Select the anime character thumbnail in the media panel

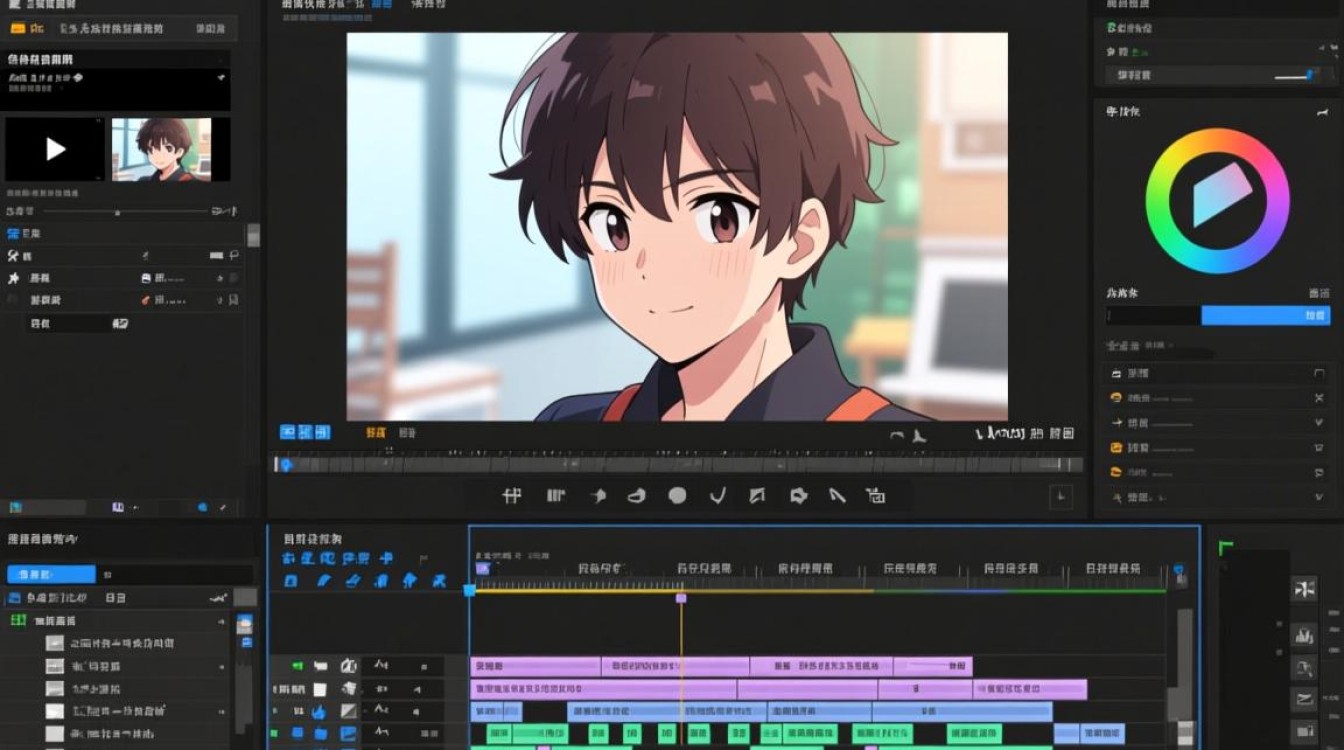pos(162,149)
